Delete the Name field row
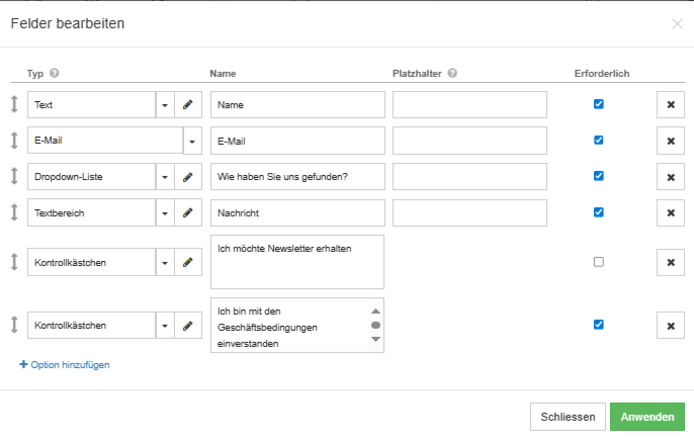This screenshot has height=443, width=694. pyautogui.click(x=671, y=105)
